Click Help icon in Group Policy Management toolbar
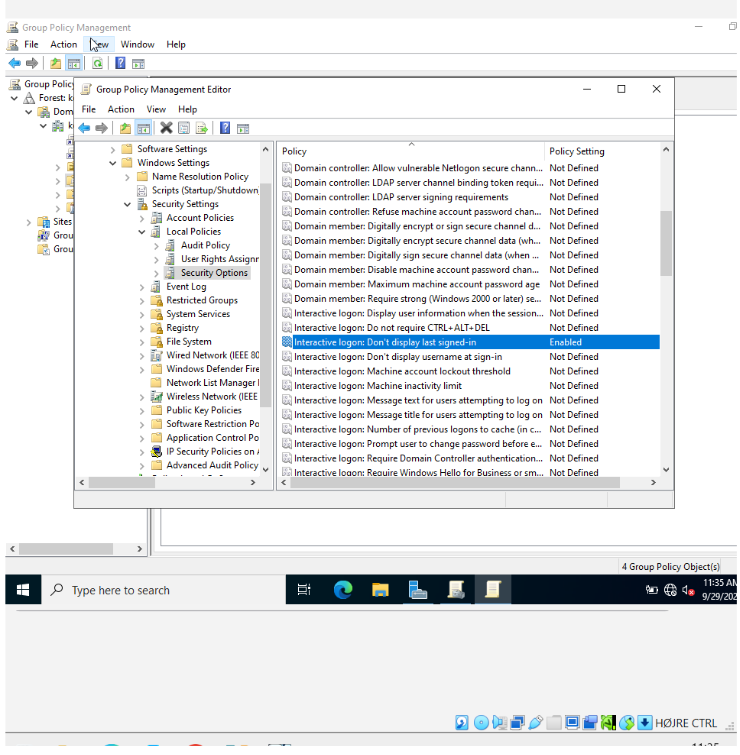740x755 pixels. click(x=120, y=63)
